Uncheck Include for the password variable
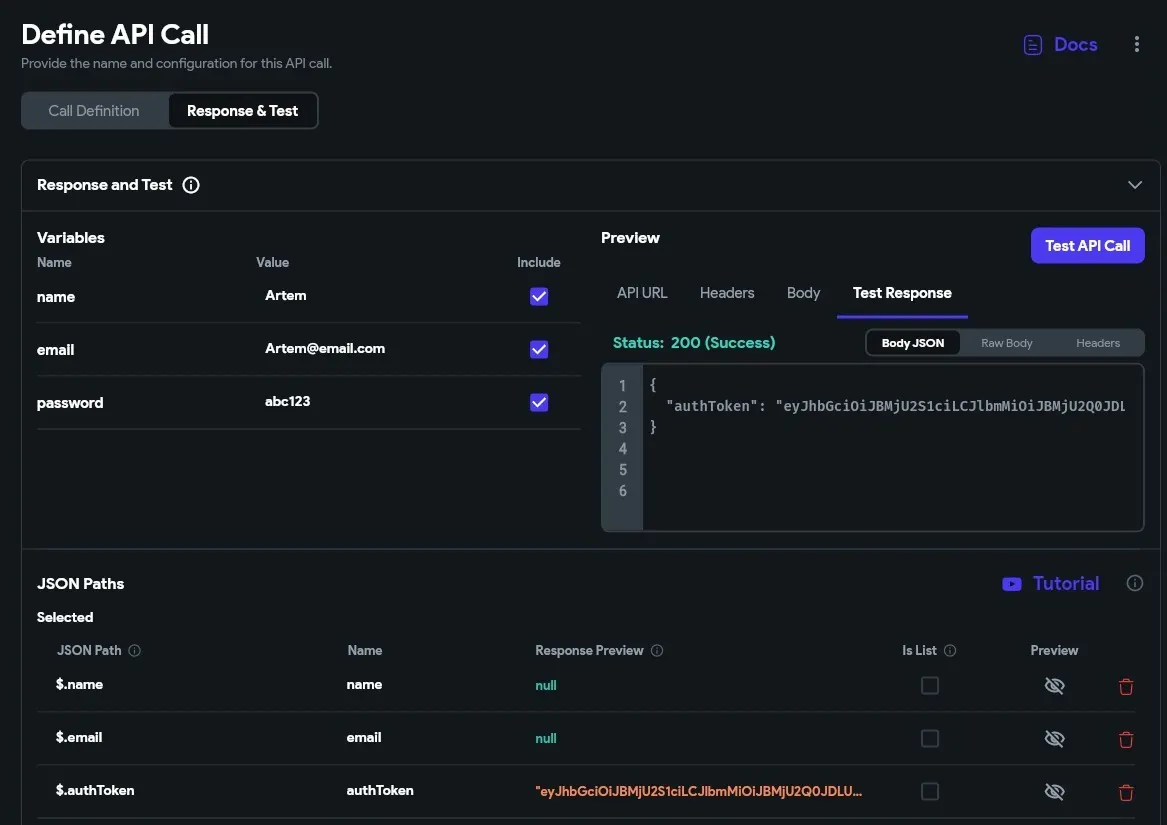Image resolution: width=1167 pixels, height=825 pixels. click(x=539, y=402)
